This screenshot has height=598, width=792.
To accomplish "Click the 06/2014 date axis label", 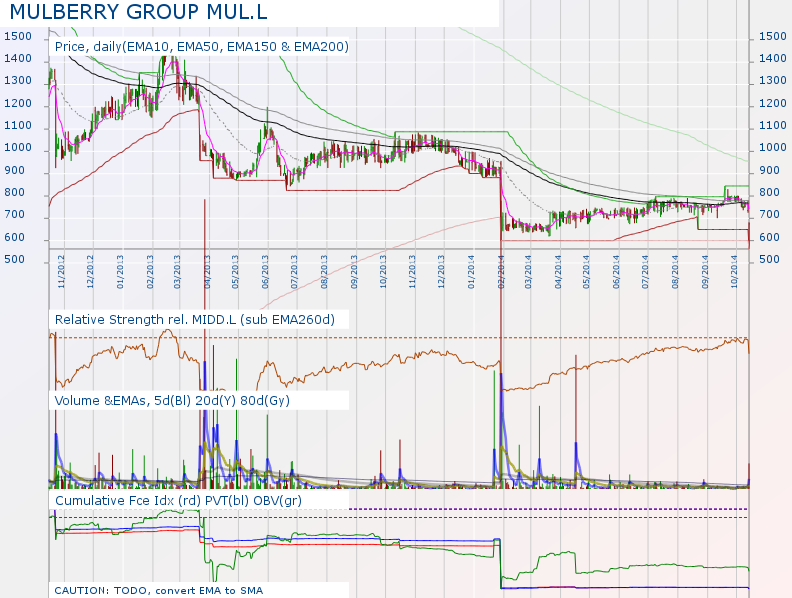I will 616,272.
